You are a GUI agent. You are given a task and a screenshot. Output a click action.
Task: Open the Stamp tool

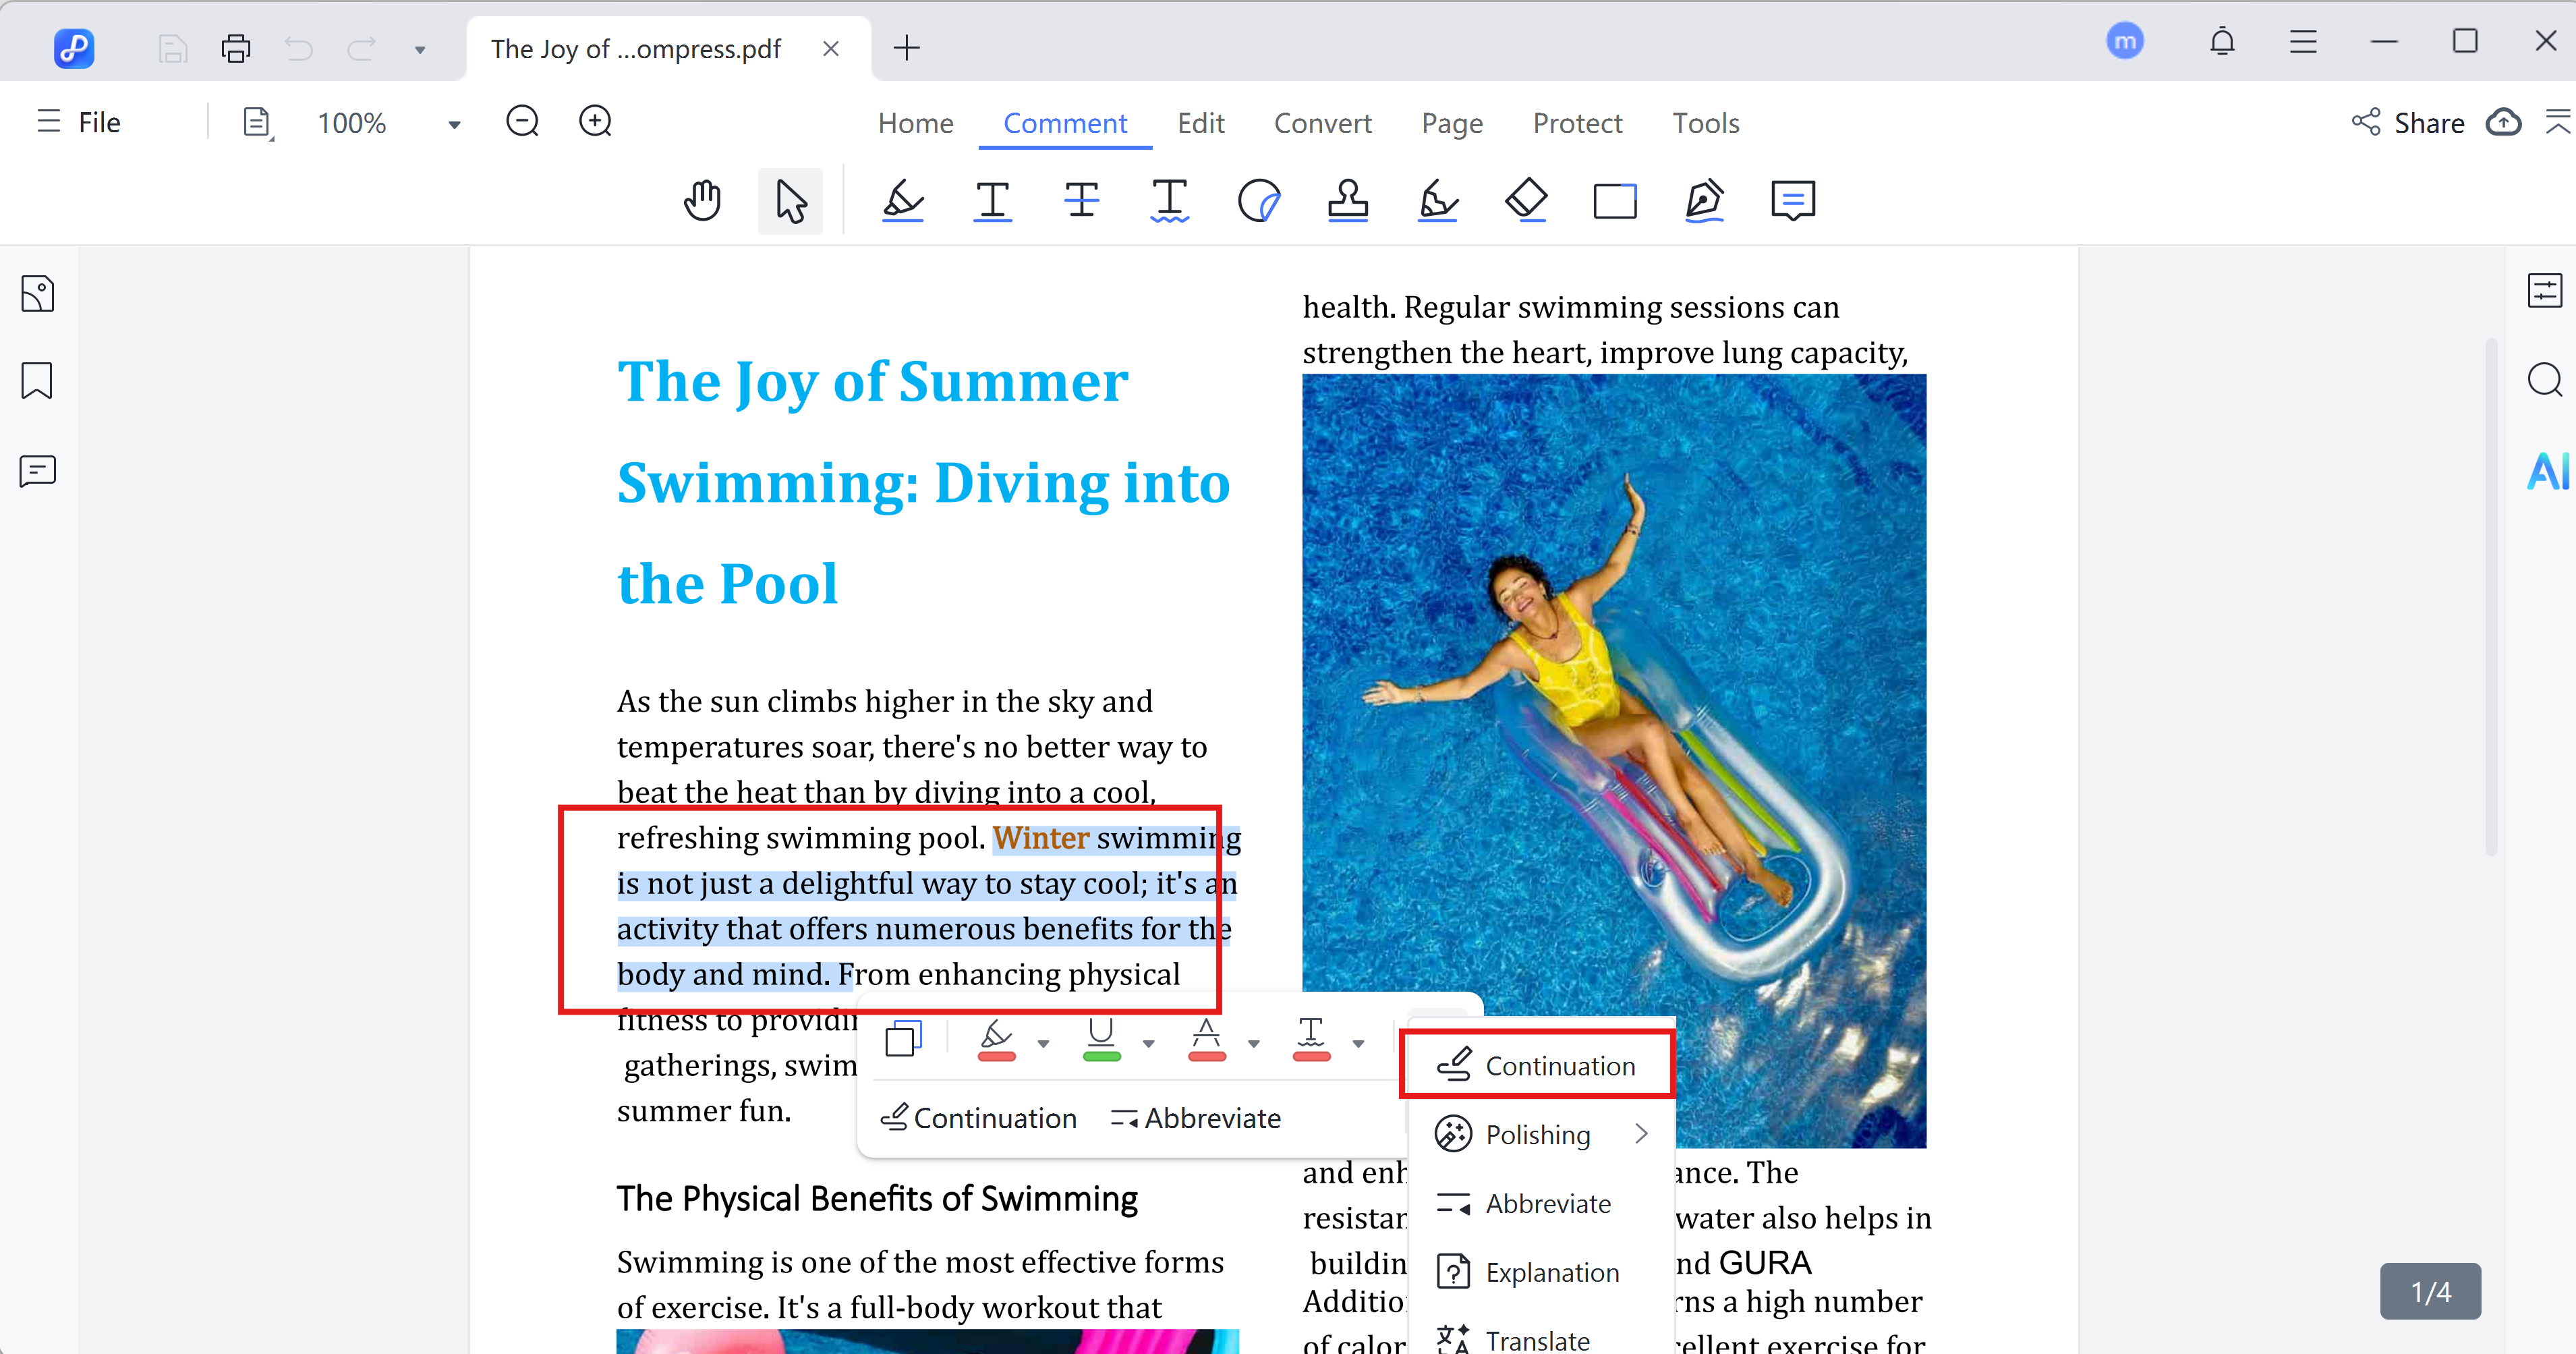[x=1347, y=201]
